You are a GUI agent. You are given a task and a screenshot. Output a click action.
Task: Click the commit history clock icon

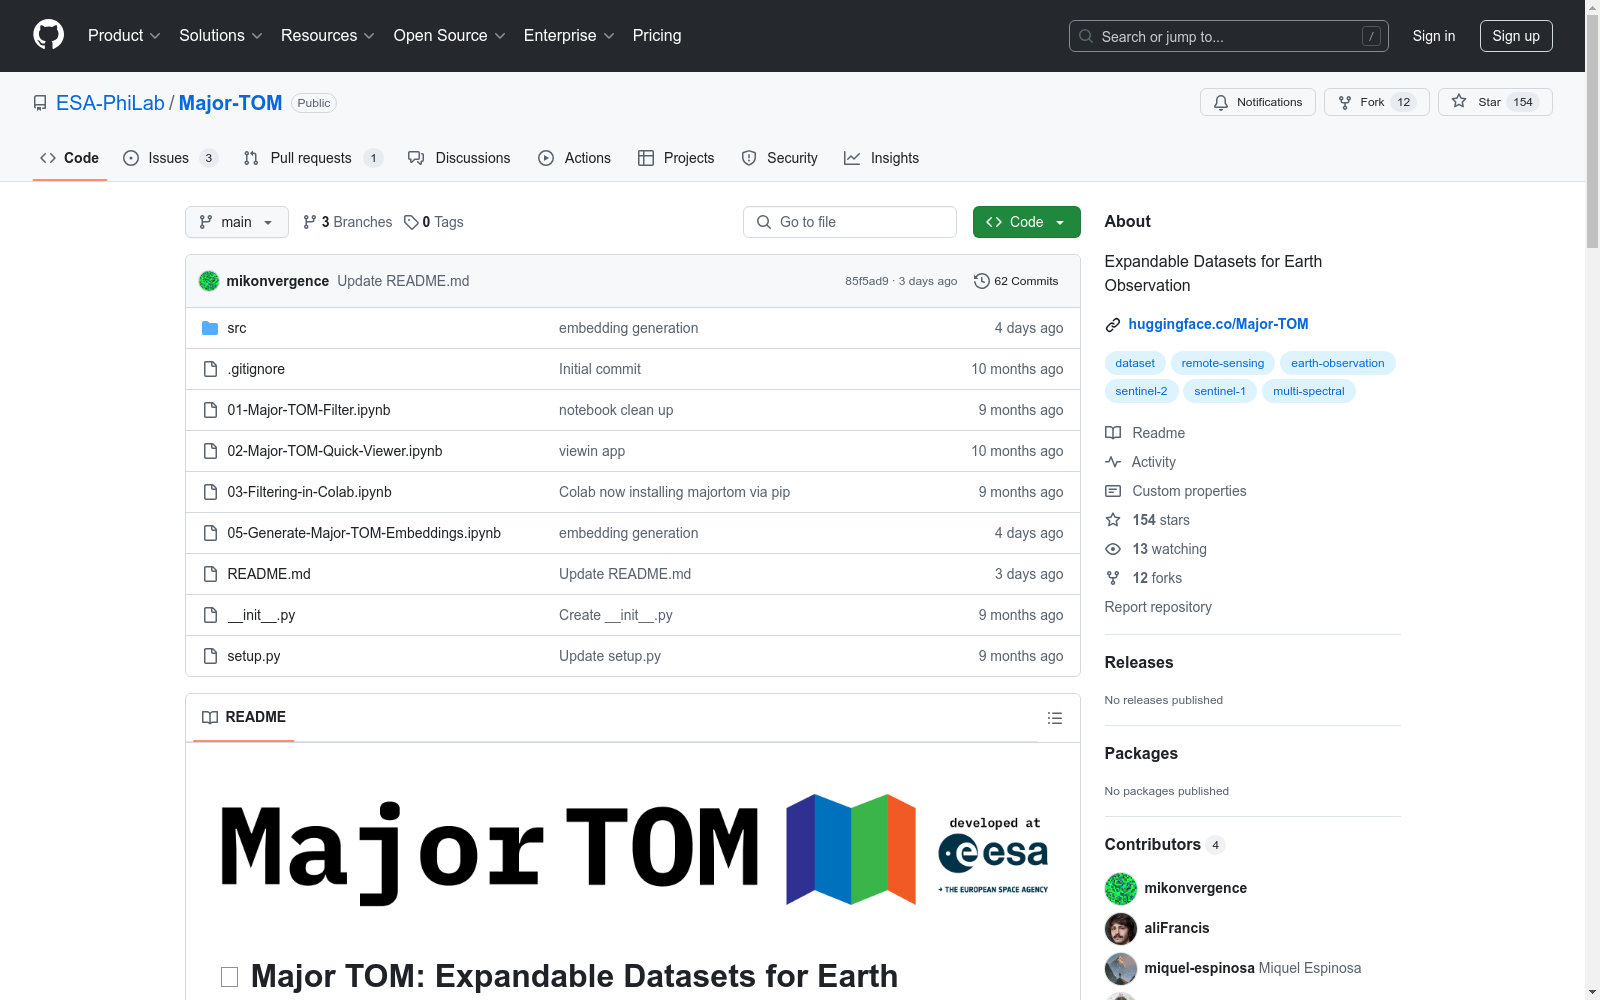982,281
